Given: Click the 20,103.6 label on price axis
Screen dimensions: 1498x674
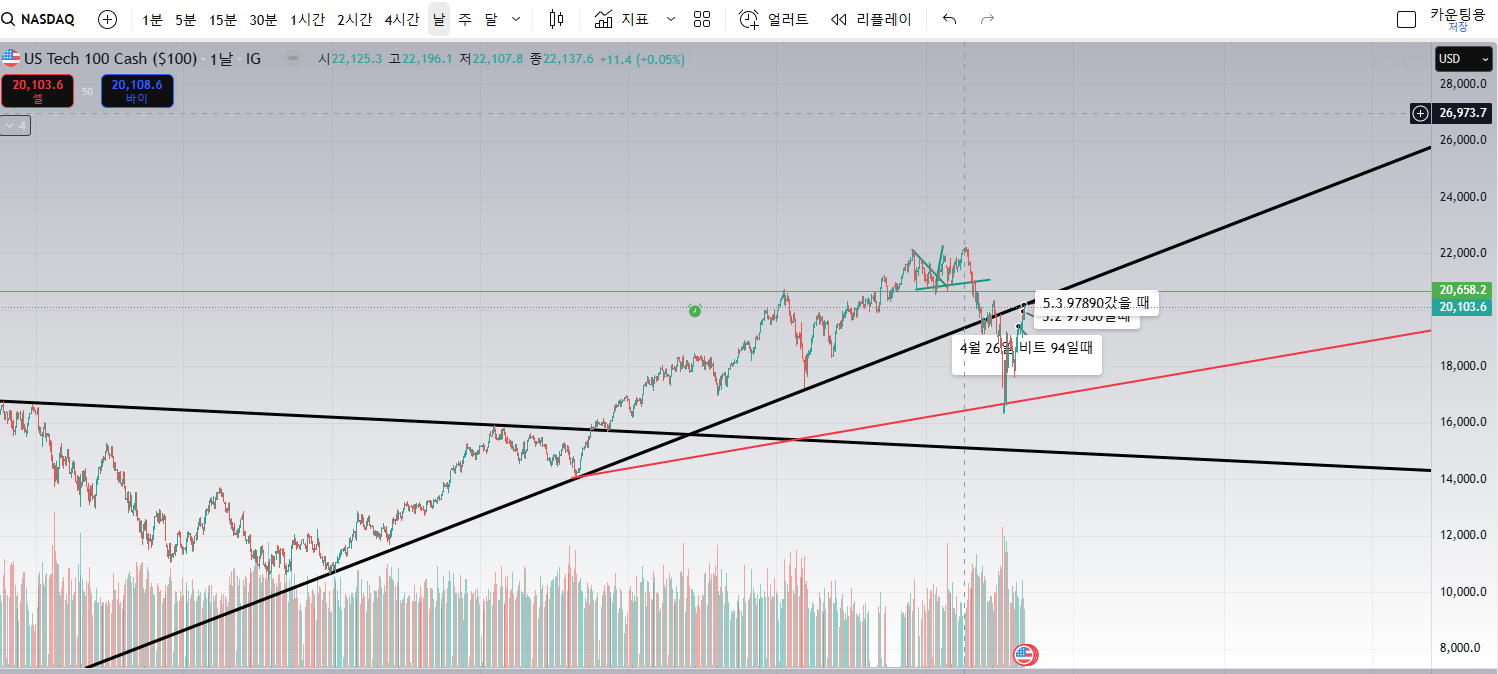Looking at the screenshot, I should [1463, 307].
